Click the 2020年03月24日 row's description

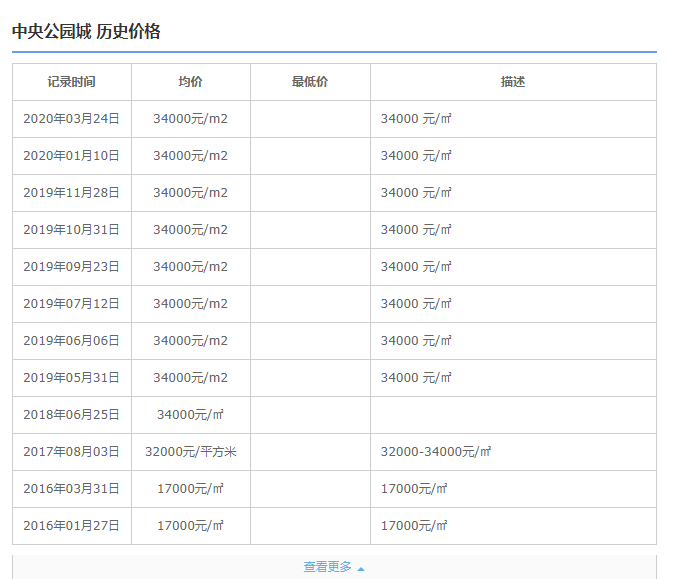(x=416, y=119)
